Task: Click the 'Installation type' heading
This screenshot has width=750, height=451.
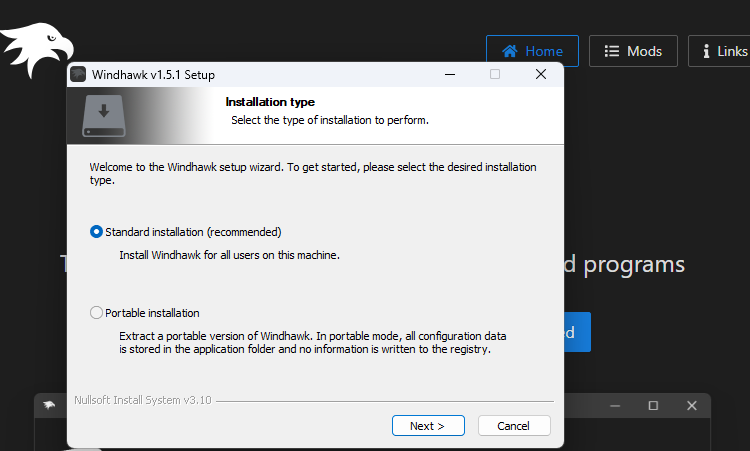Action: pos(270,102)
